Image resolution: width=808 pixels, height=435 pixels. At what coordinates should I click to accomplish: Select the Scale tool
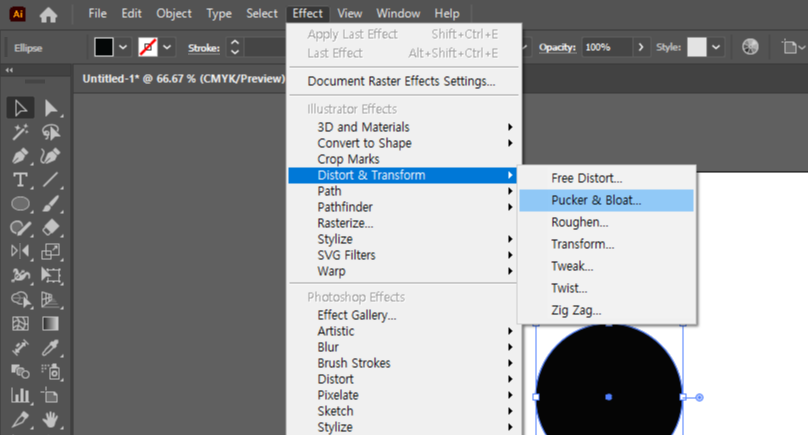[50, 252]
